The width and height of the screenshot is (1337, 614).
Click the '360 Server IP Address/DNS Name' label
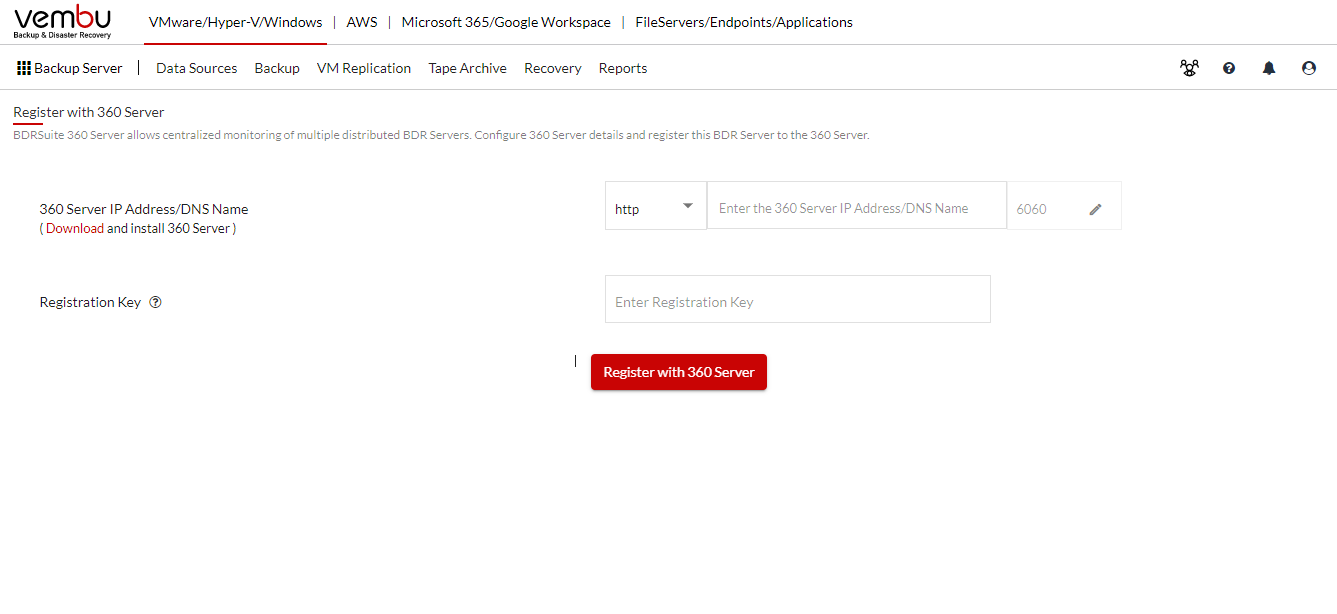click(144, 209)
